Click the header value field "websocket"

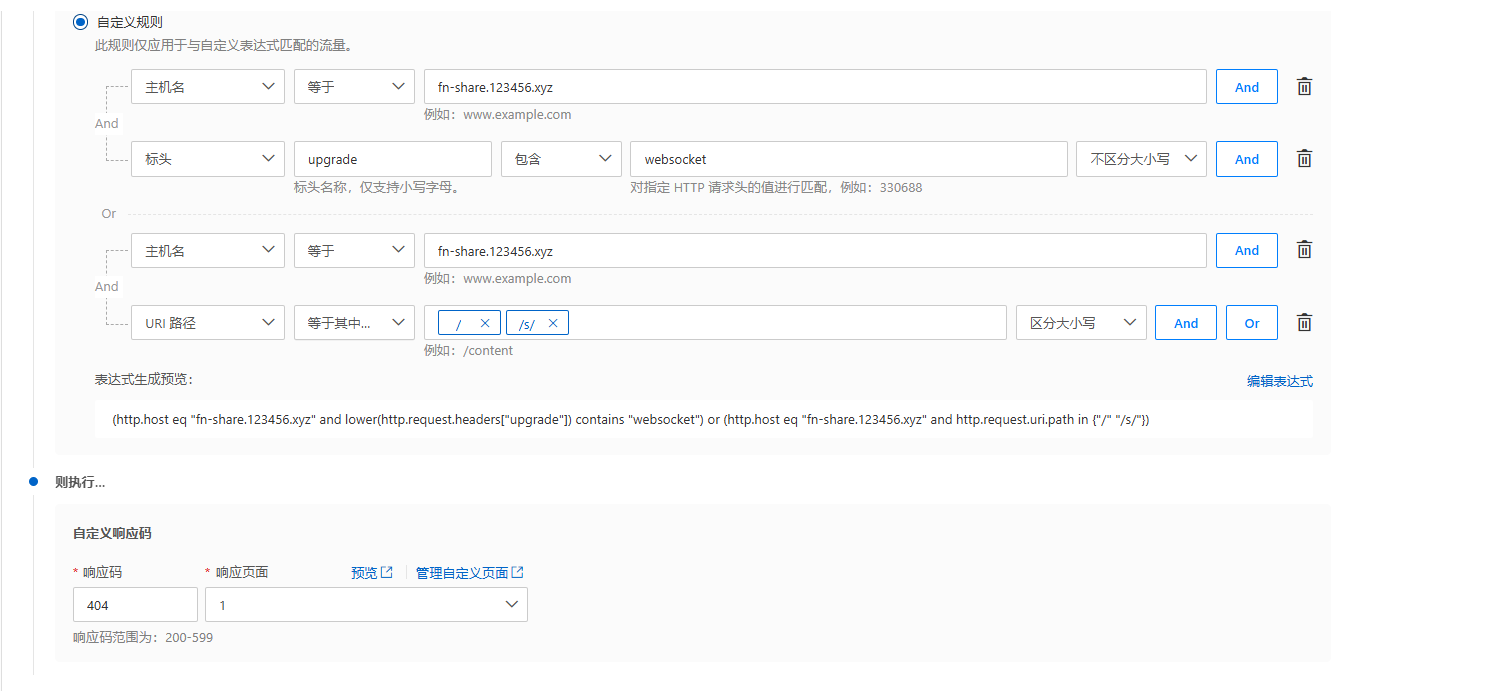pos(849,159)
